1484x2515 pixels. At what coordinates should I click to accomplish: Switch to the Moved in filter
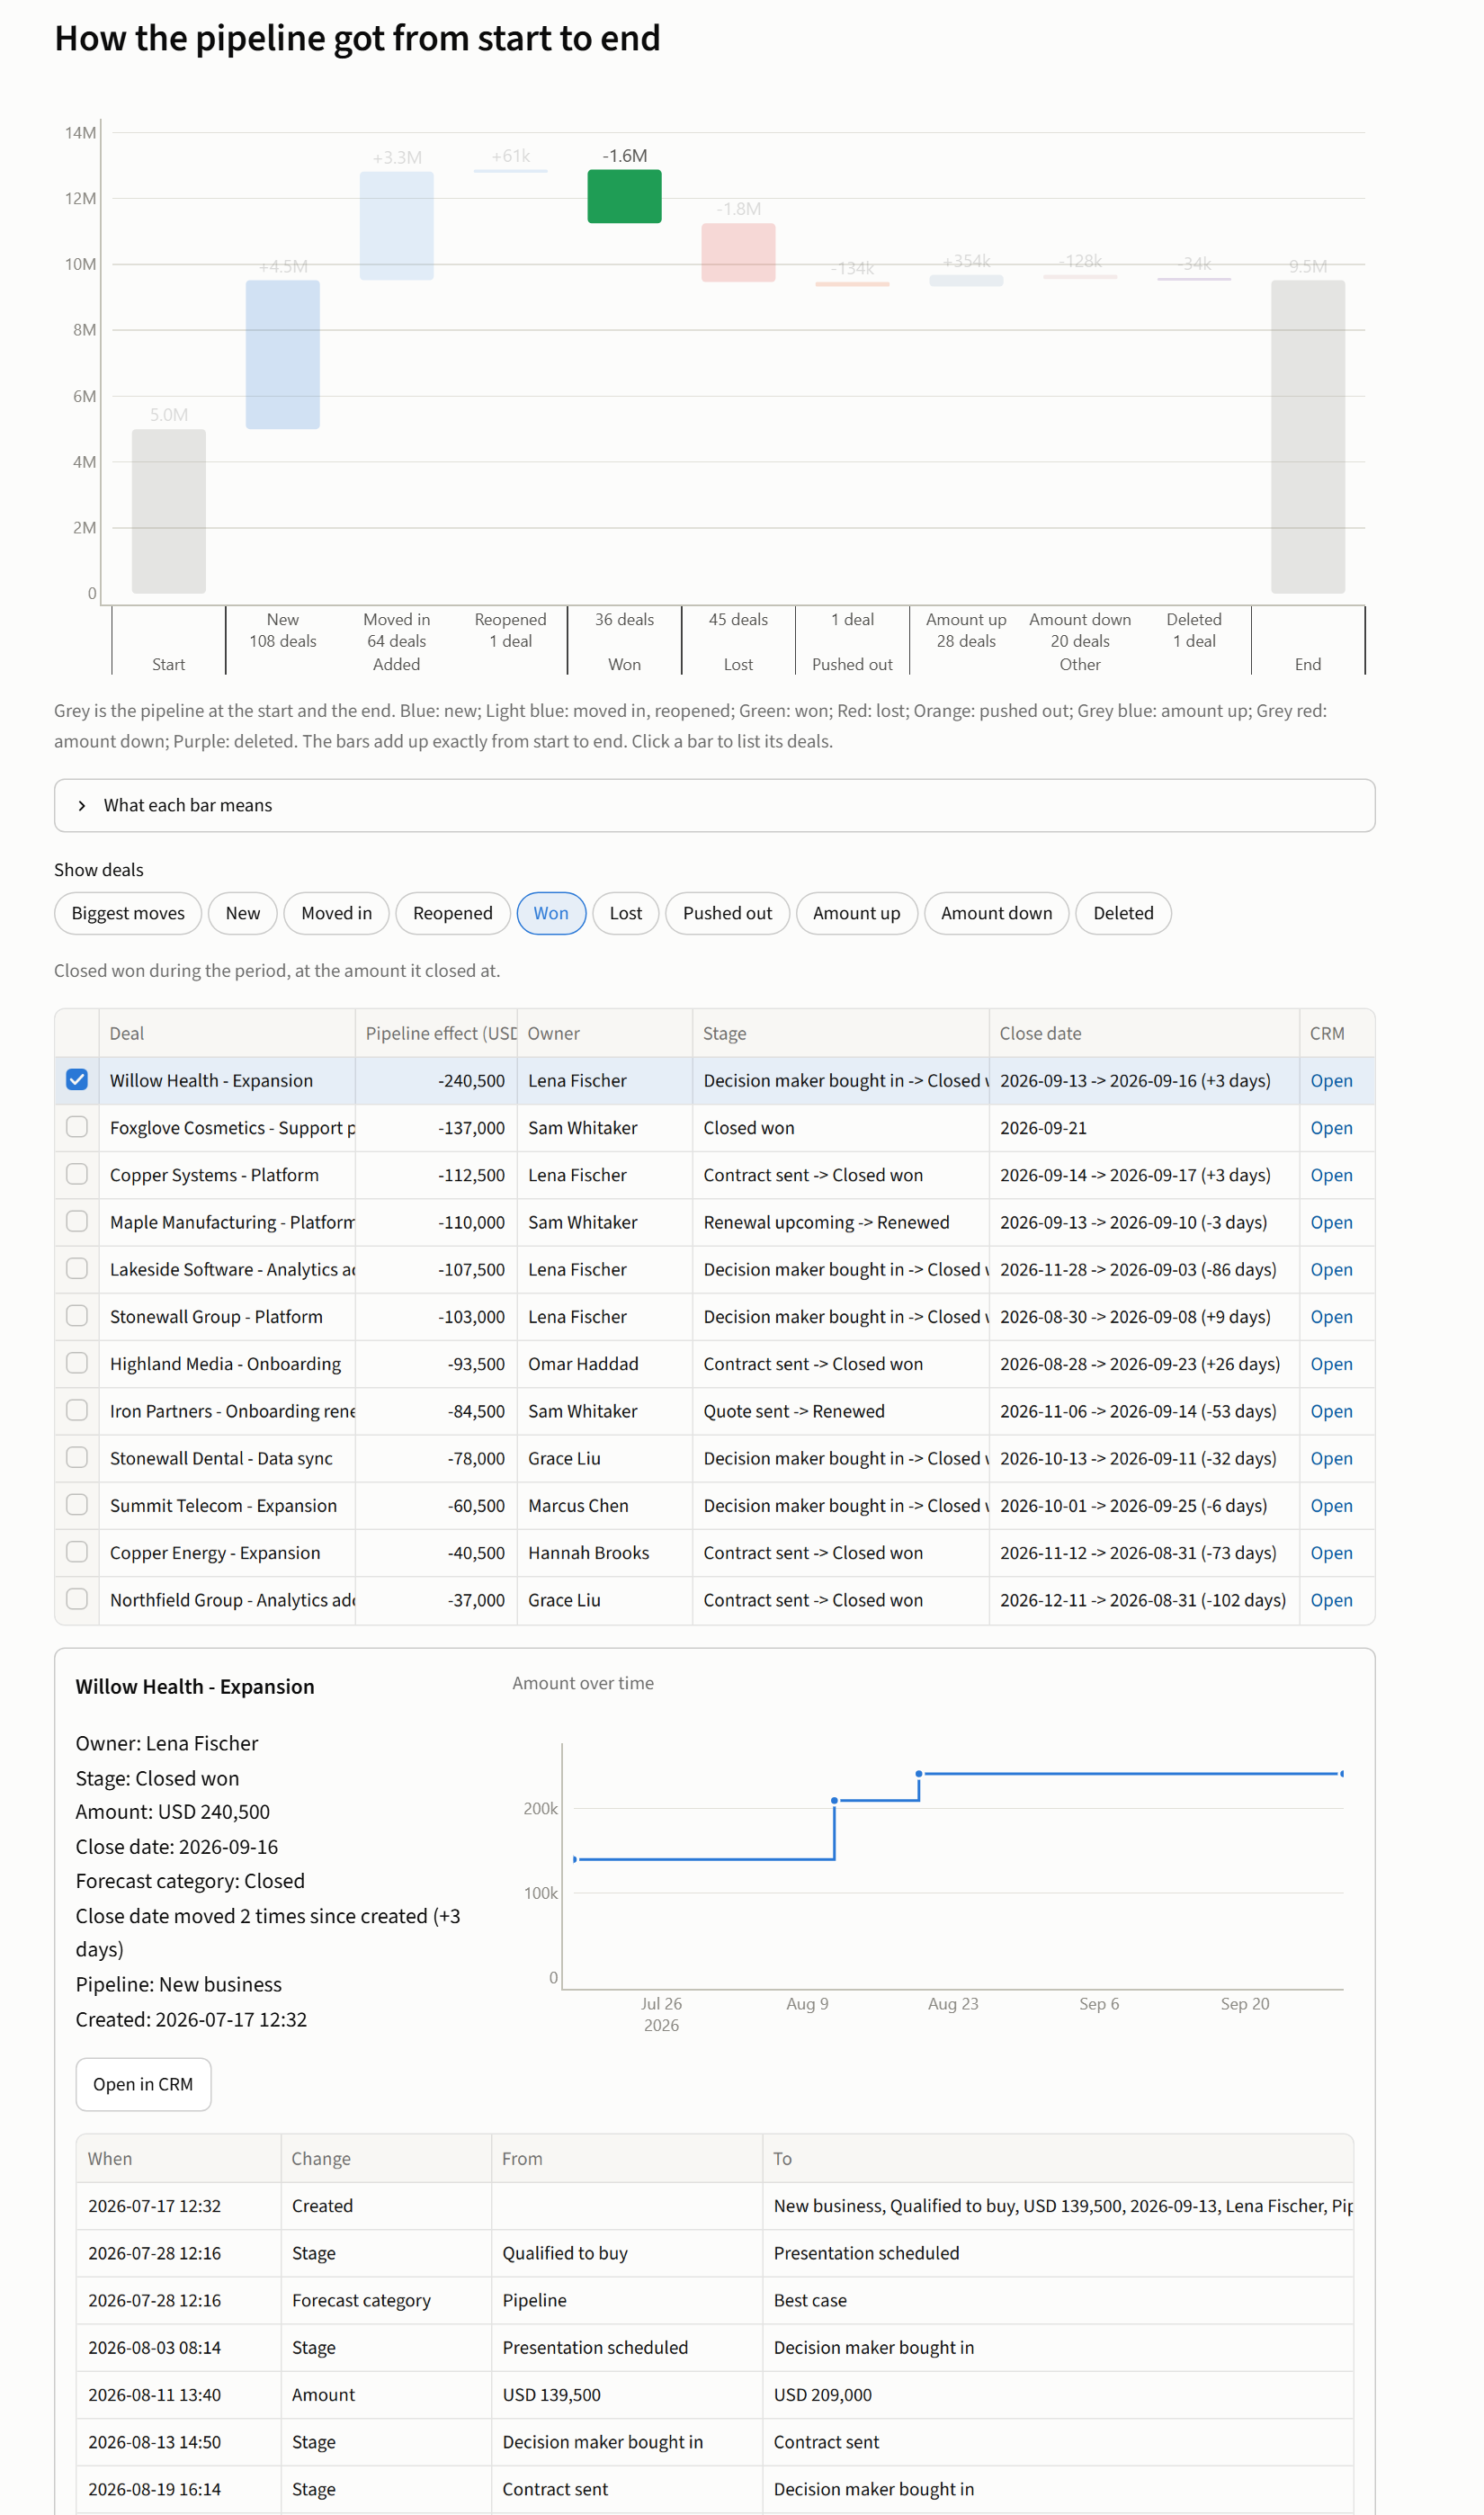click(x=336, y=913)
